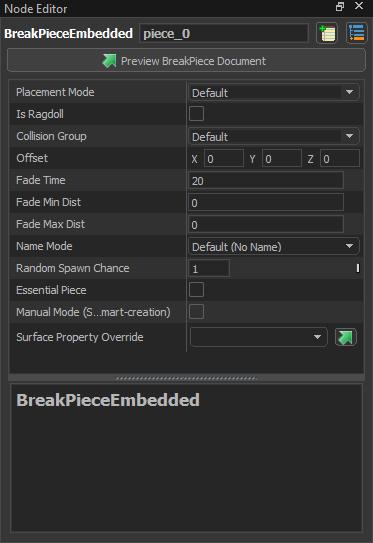This screenshot has width=373, height=543.
Task: Open the Name Mode dropdown
Action: point(274,247)
